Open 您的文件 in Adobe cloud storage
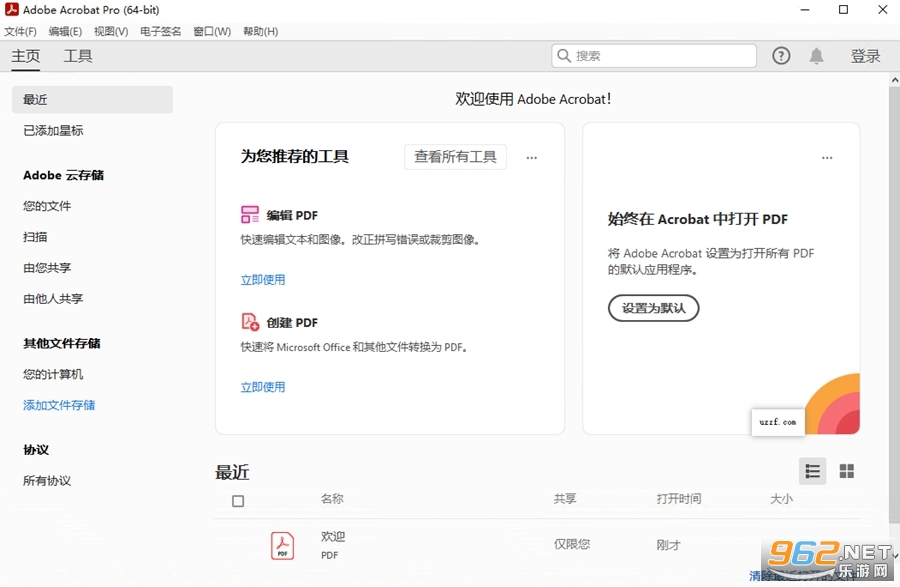 [47, 206]
